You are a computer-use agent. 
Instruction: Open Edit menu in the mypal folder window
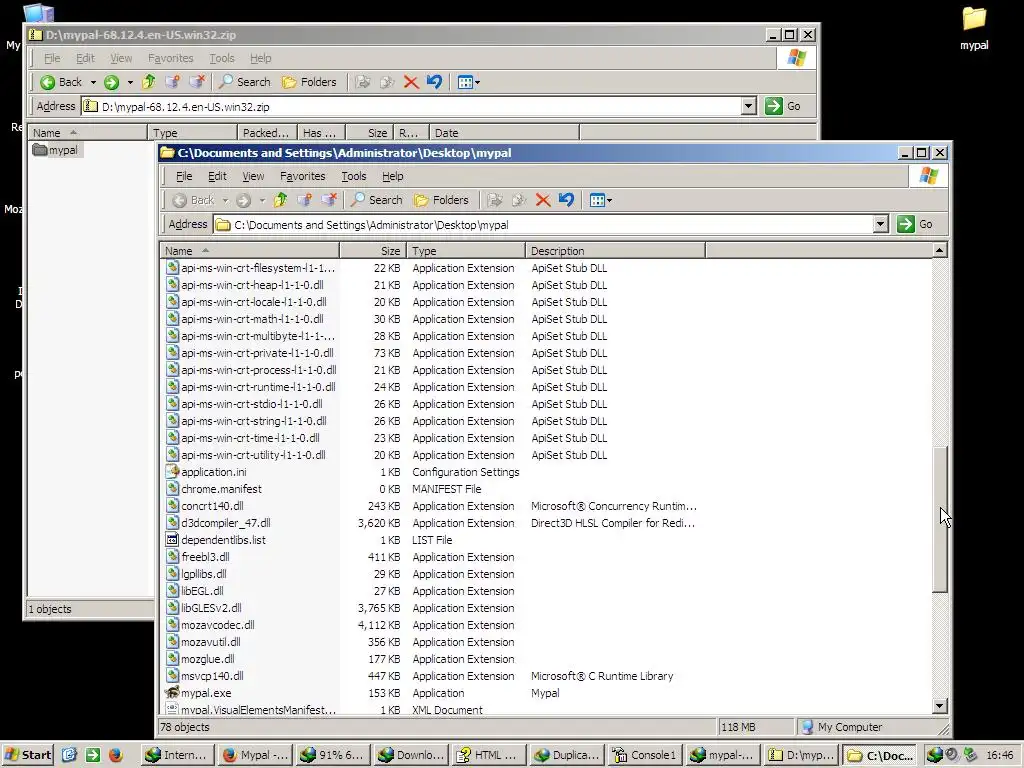(x=217, y=176)
